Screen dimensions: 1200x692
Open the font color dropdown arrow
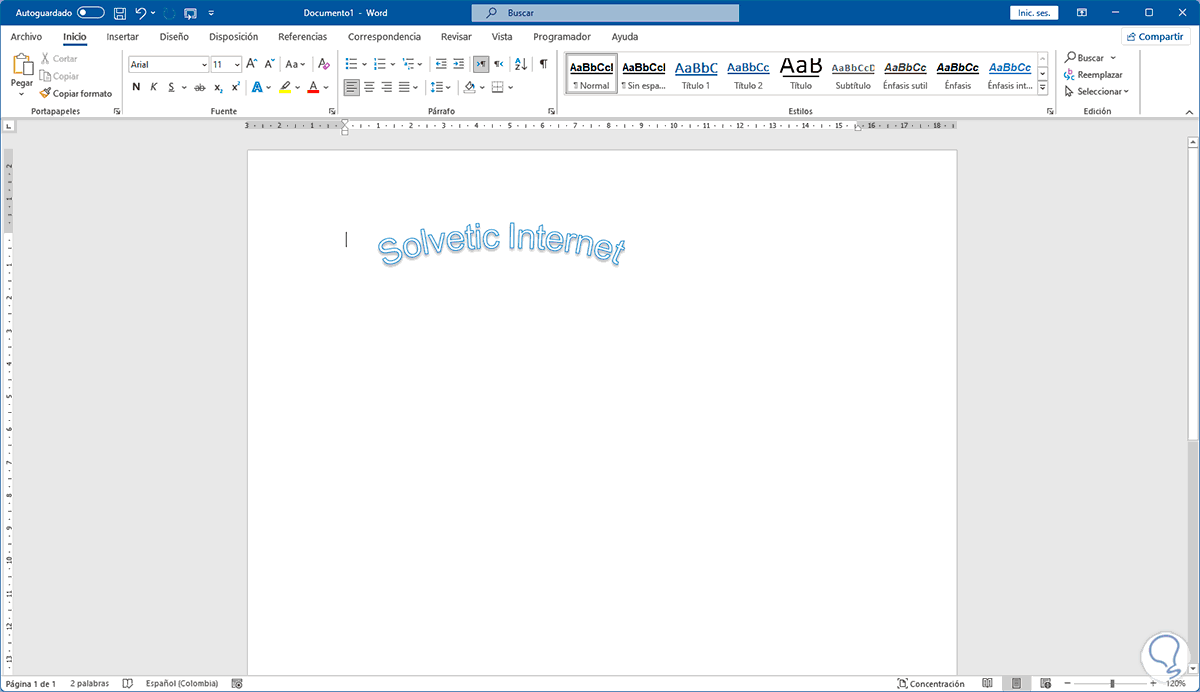(326, 87)
